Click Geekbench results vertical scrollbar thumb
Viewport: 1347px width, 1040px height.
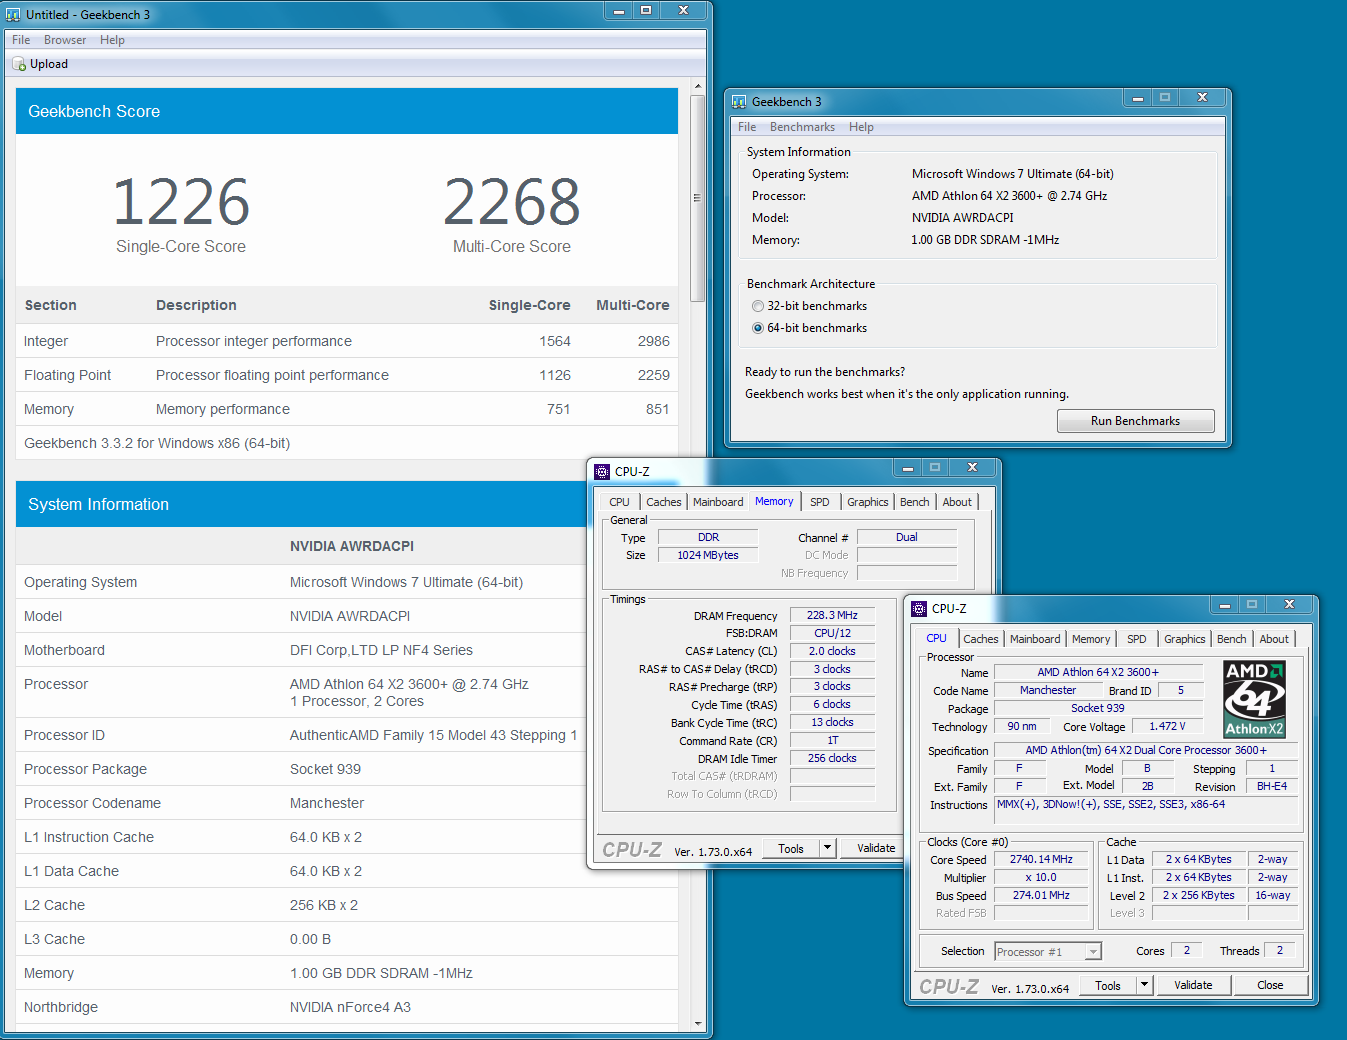pos(698,198)
